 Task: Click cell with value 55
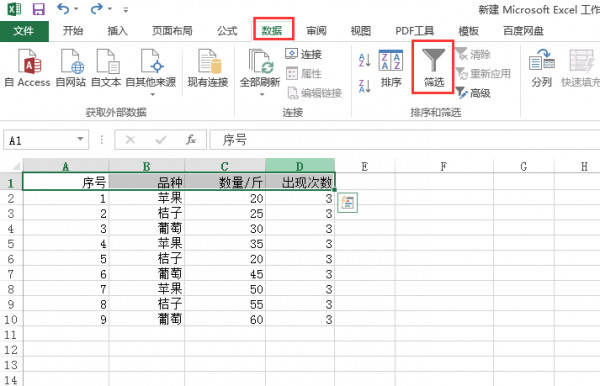point(225,304)
